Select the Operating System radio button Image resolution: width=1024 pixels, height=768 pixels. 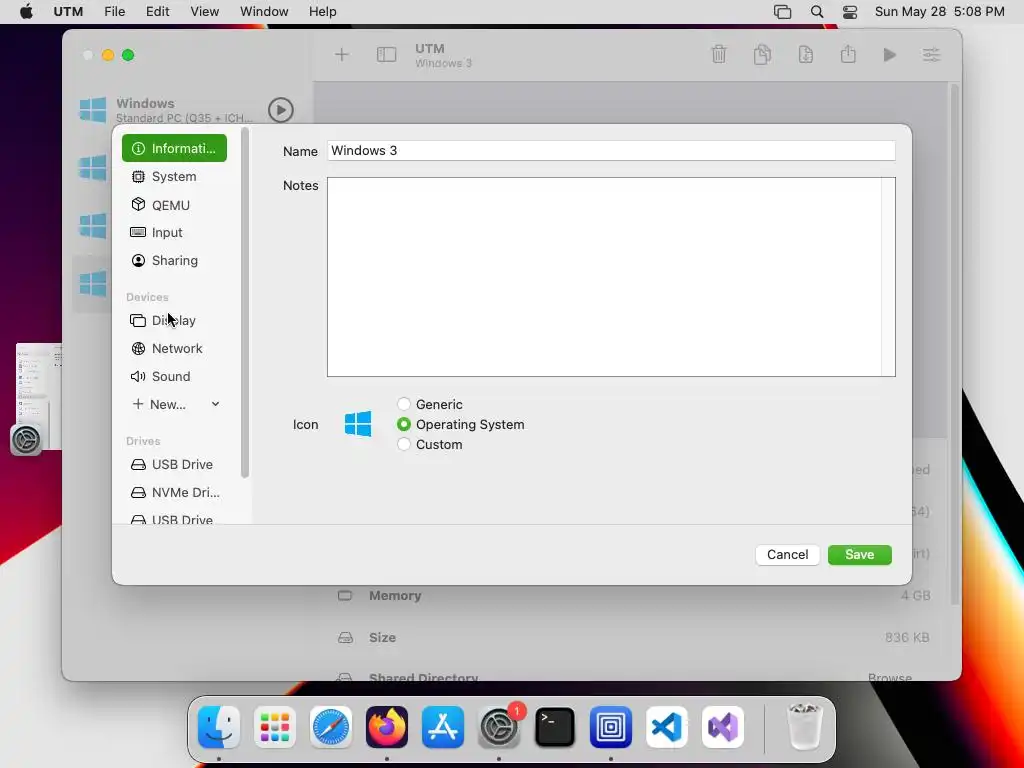[404, 424]
